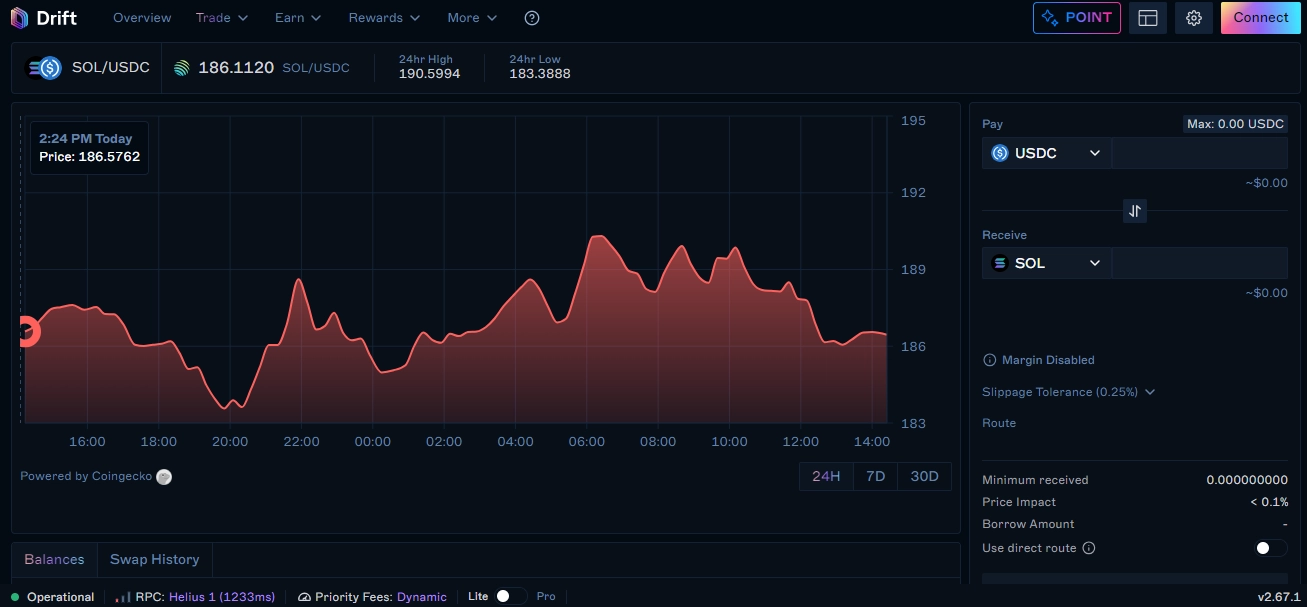Click the Drift logo icon
This screenshot has height=607, width=1307.
click(19, 18)
